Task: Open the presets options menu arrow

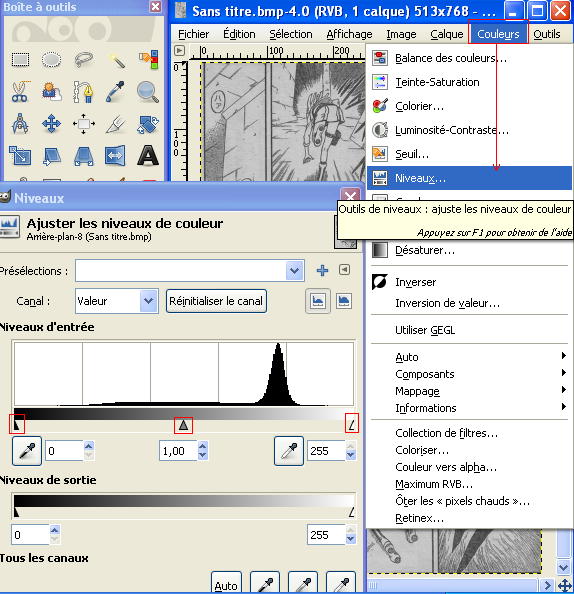Action: [x=344, y=270]
